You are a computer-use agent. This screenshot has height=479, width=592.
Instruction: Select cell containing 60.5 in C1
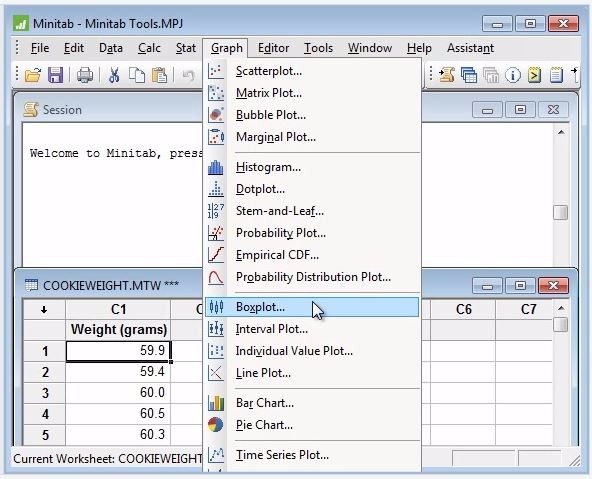[118, 413]
